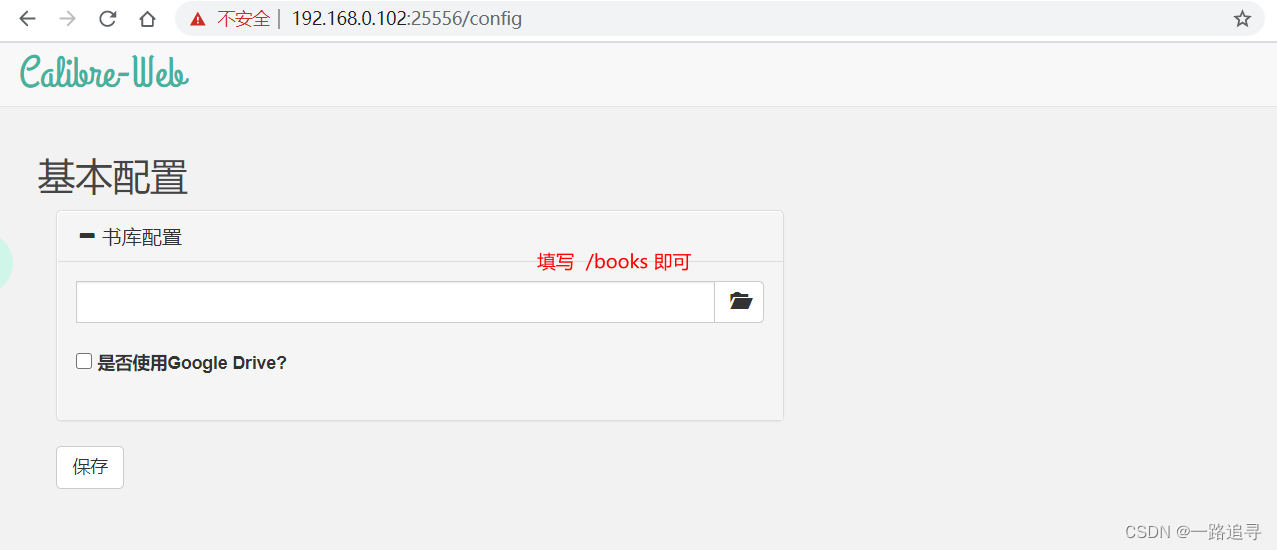Reload the config page
Screen dimensions: 1277x550
click(108, 19)
